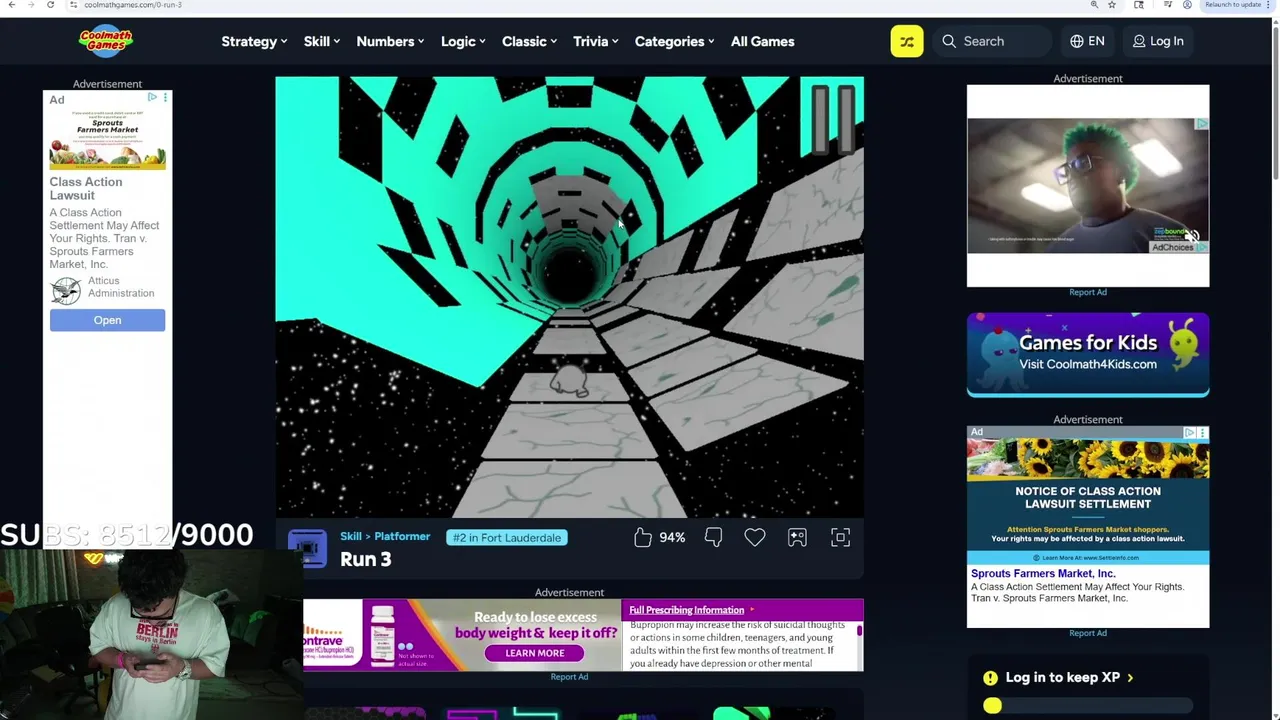Like Run 3 with thumbs up
This screenshot has width=1280, height=720.
pyautogui.click(x=643, y=538)
